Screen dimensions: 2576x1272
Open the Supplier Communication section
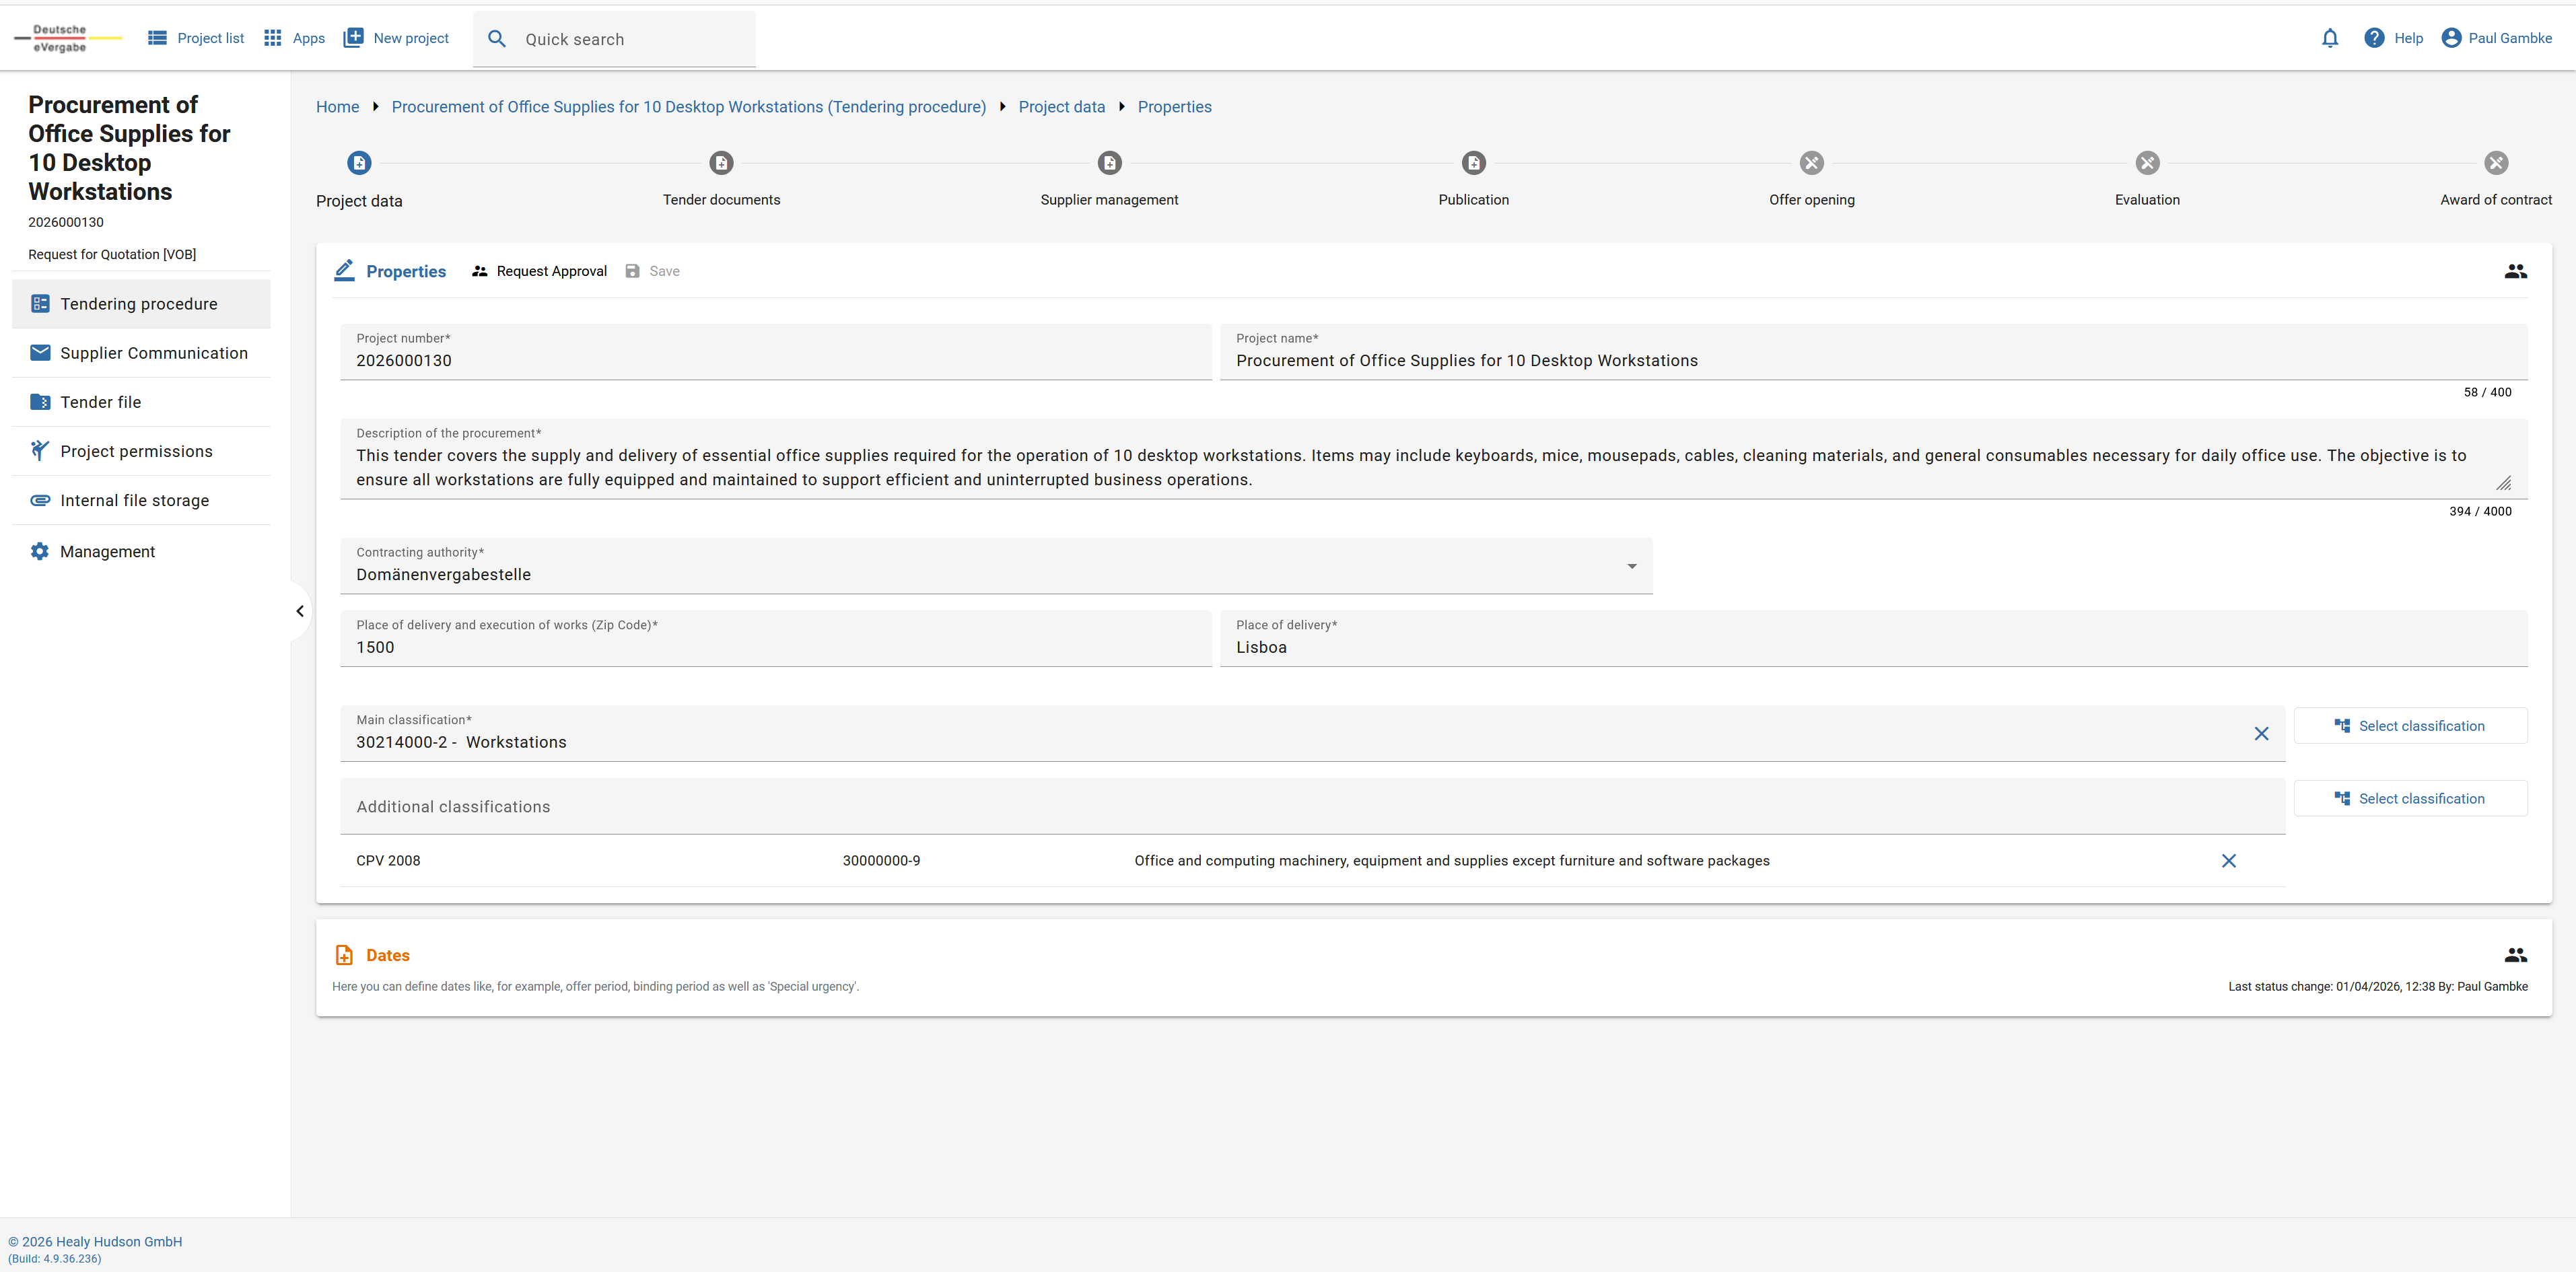(x=153, y=353)
